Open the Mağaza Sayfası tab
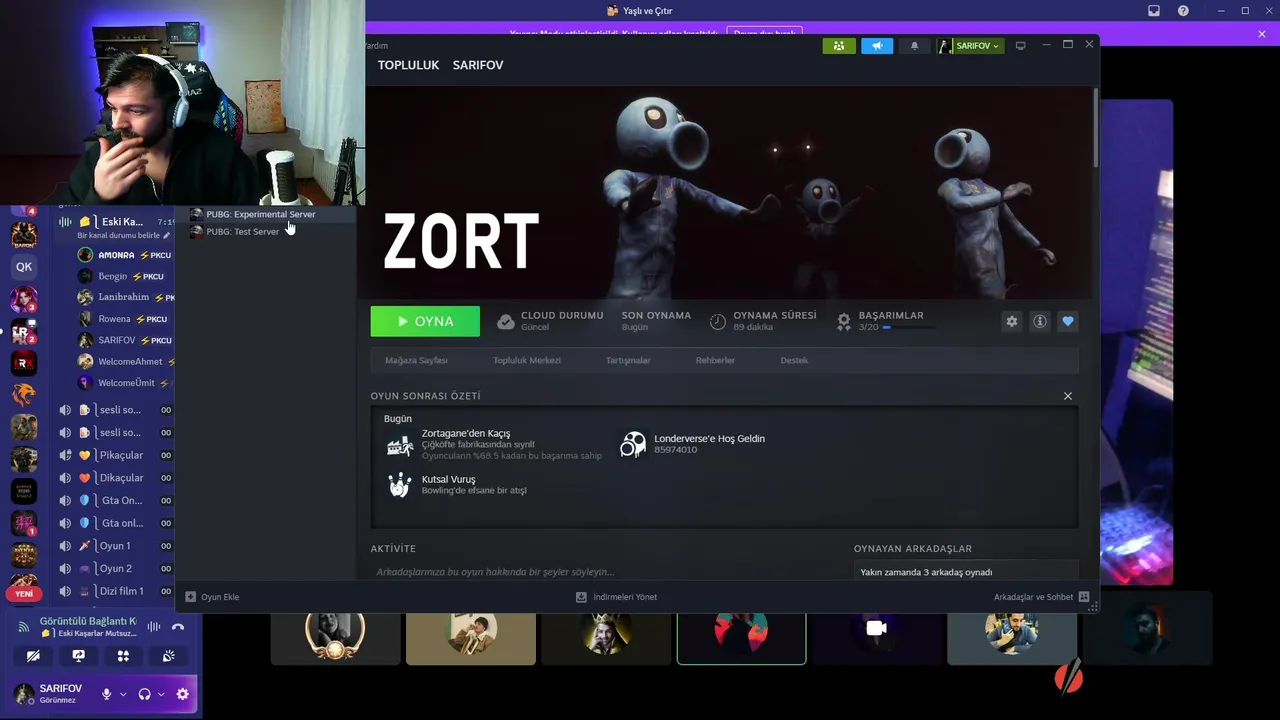1280x720 pixels. click(416, 360)
